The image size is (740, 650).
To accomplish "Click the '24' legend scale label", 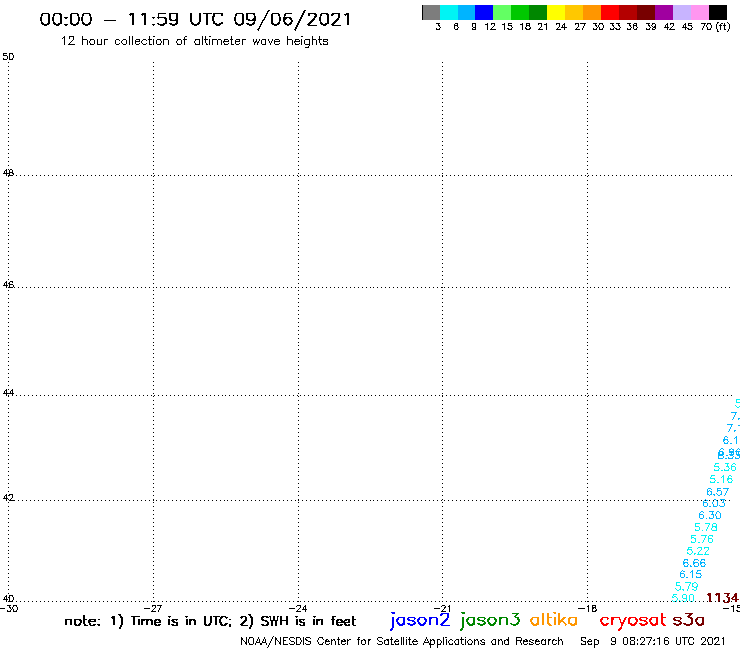I will pos(561,27).
